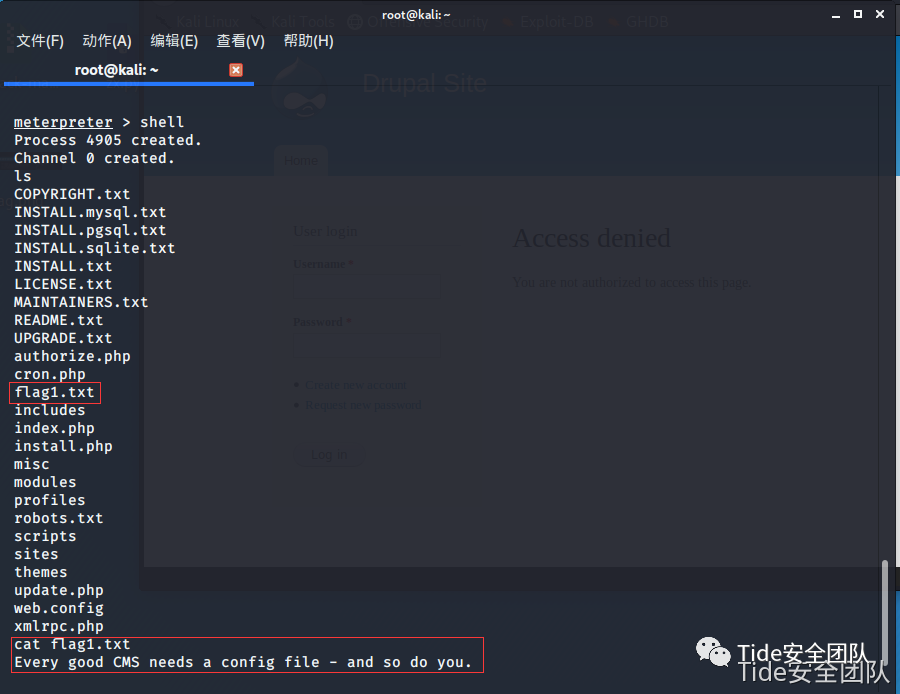The width and height of the screenshot is (900, 694).
Task: Open the GHDB bookmark in background browser
Action: 638,22
